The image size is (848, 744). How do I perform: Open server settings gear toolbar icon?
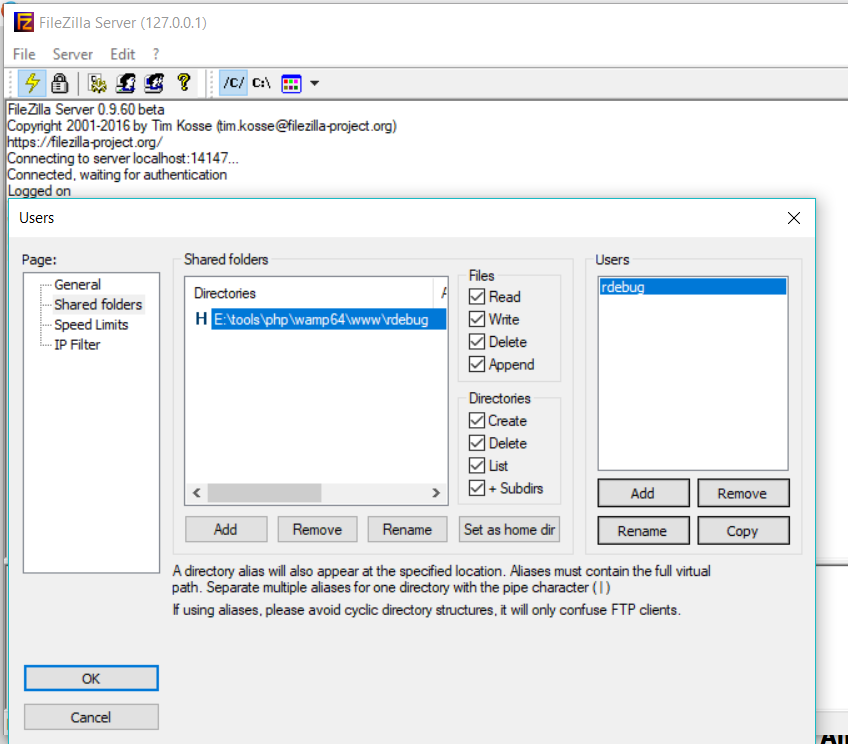(x=97, y=83)
